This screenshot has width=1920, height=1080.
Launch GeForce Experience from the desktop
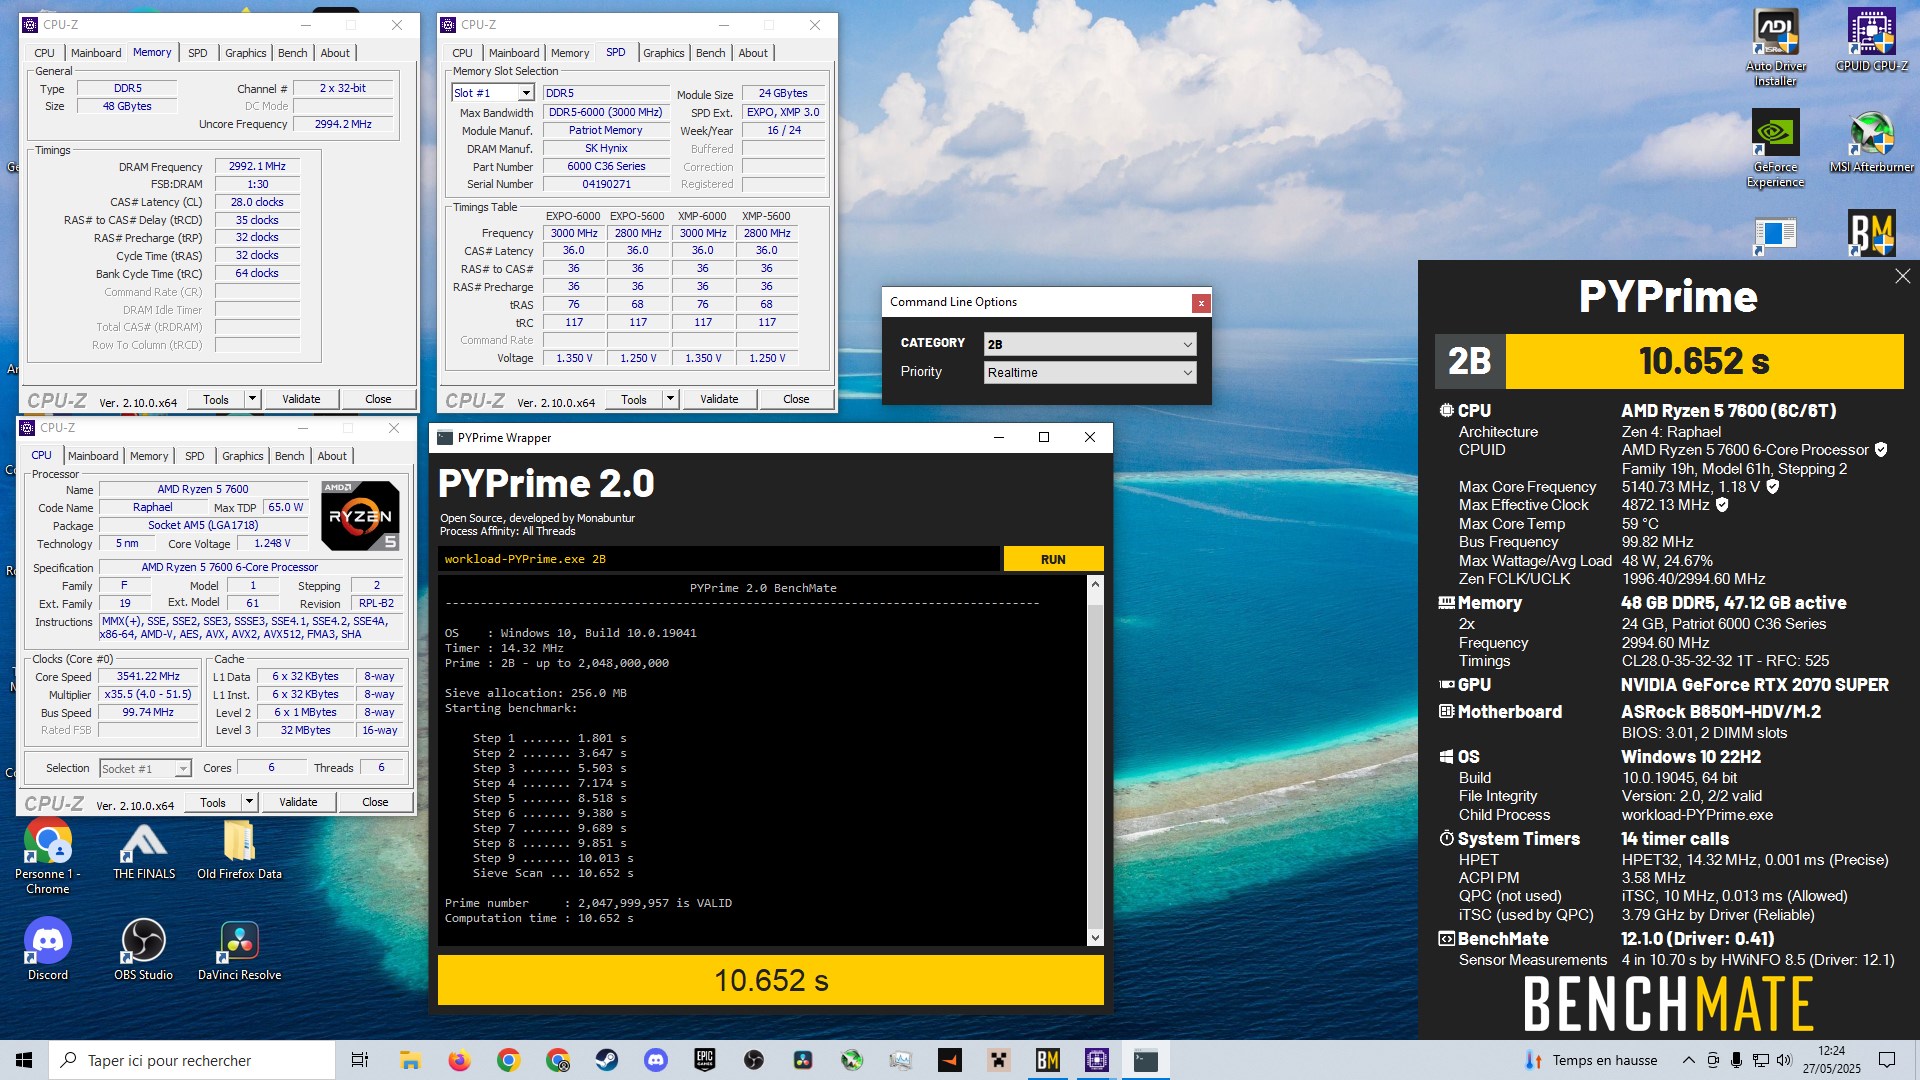(x=1775, y=148)
